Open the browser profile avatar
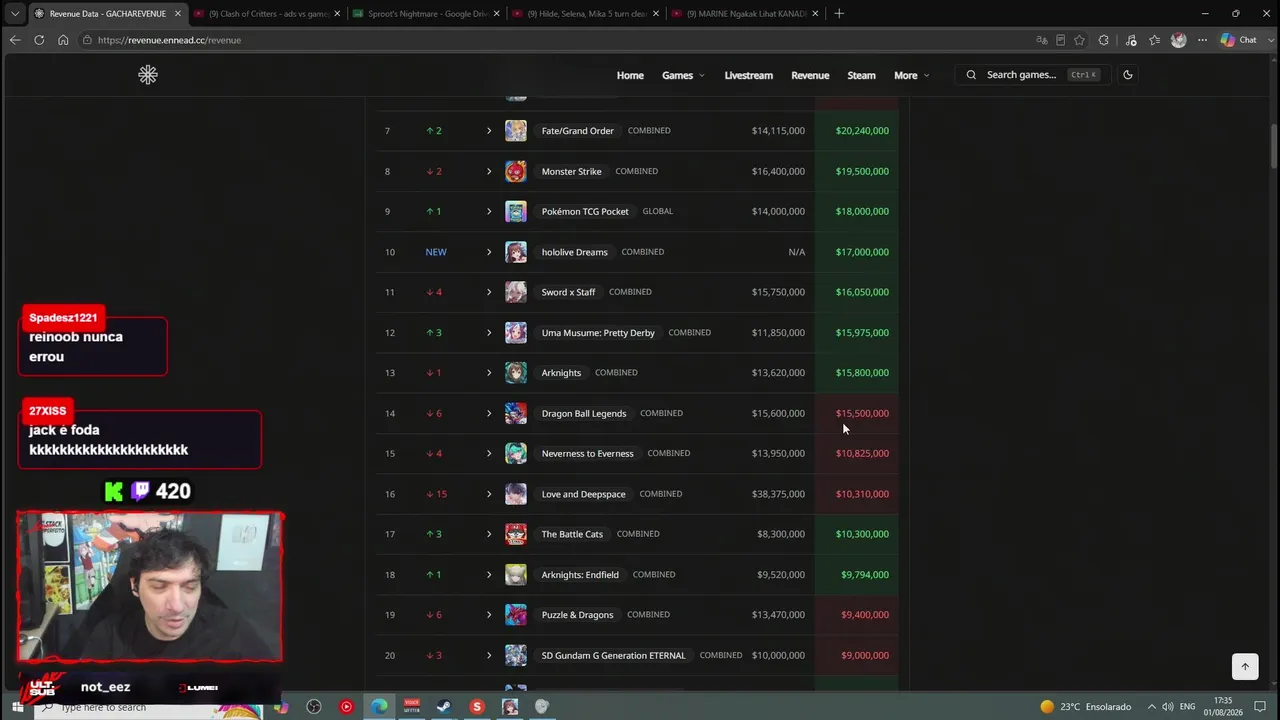Viewport: 1280px width, 720px height. (x=1178, y=40)
